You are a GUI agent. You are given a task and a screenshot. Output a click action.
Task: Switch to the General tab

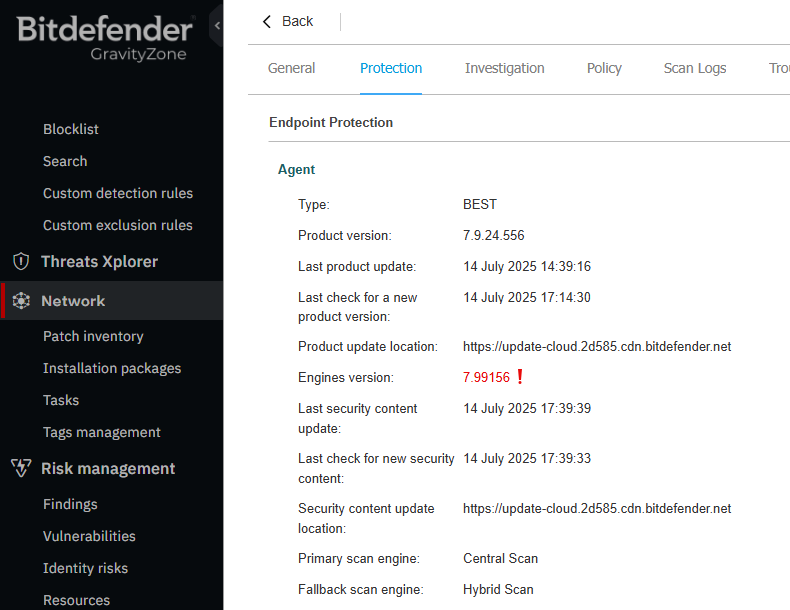tap(291, 68)
